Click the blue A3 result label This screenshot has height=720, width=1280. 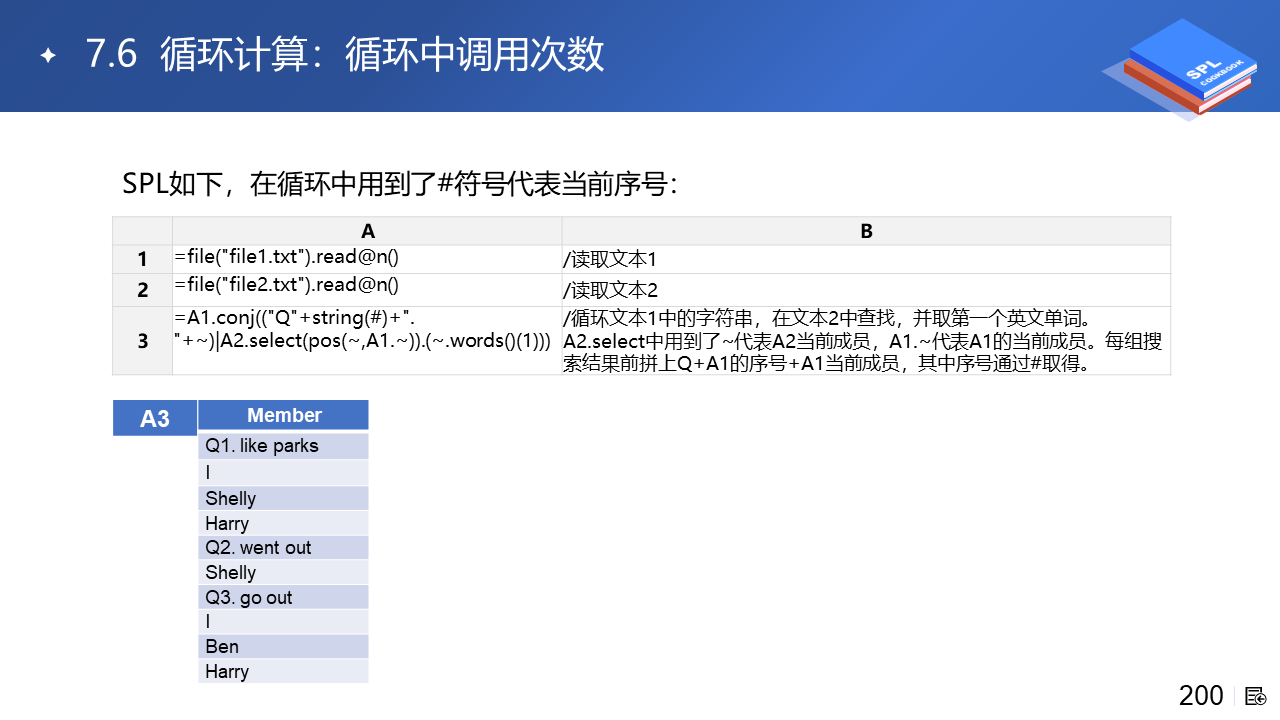[x=155, y=418]
